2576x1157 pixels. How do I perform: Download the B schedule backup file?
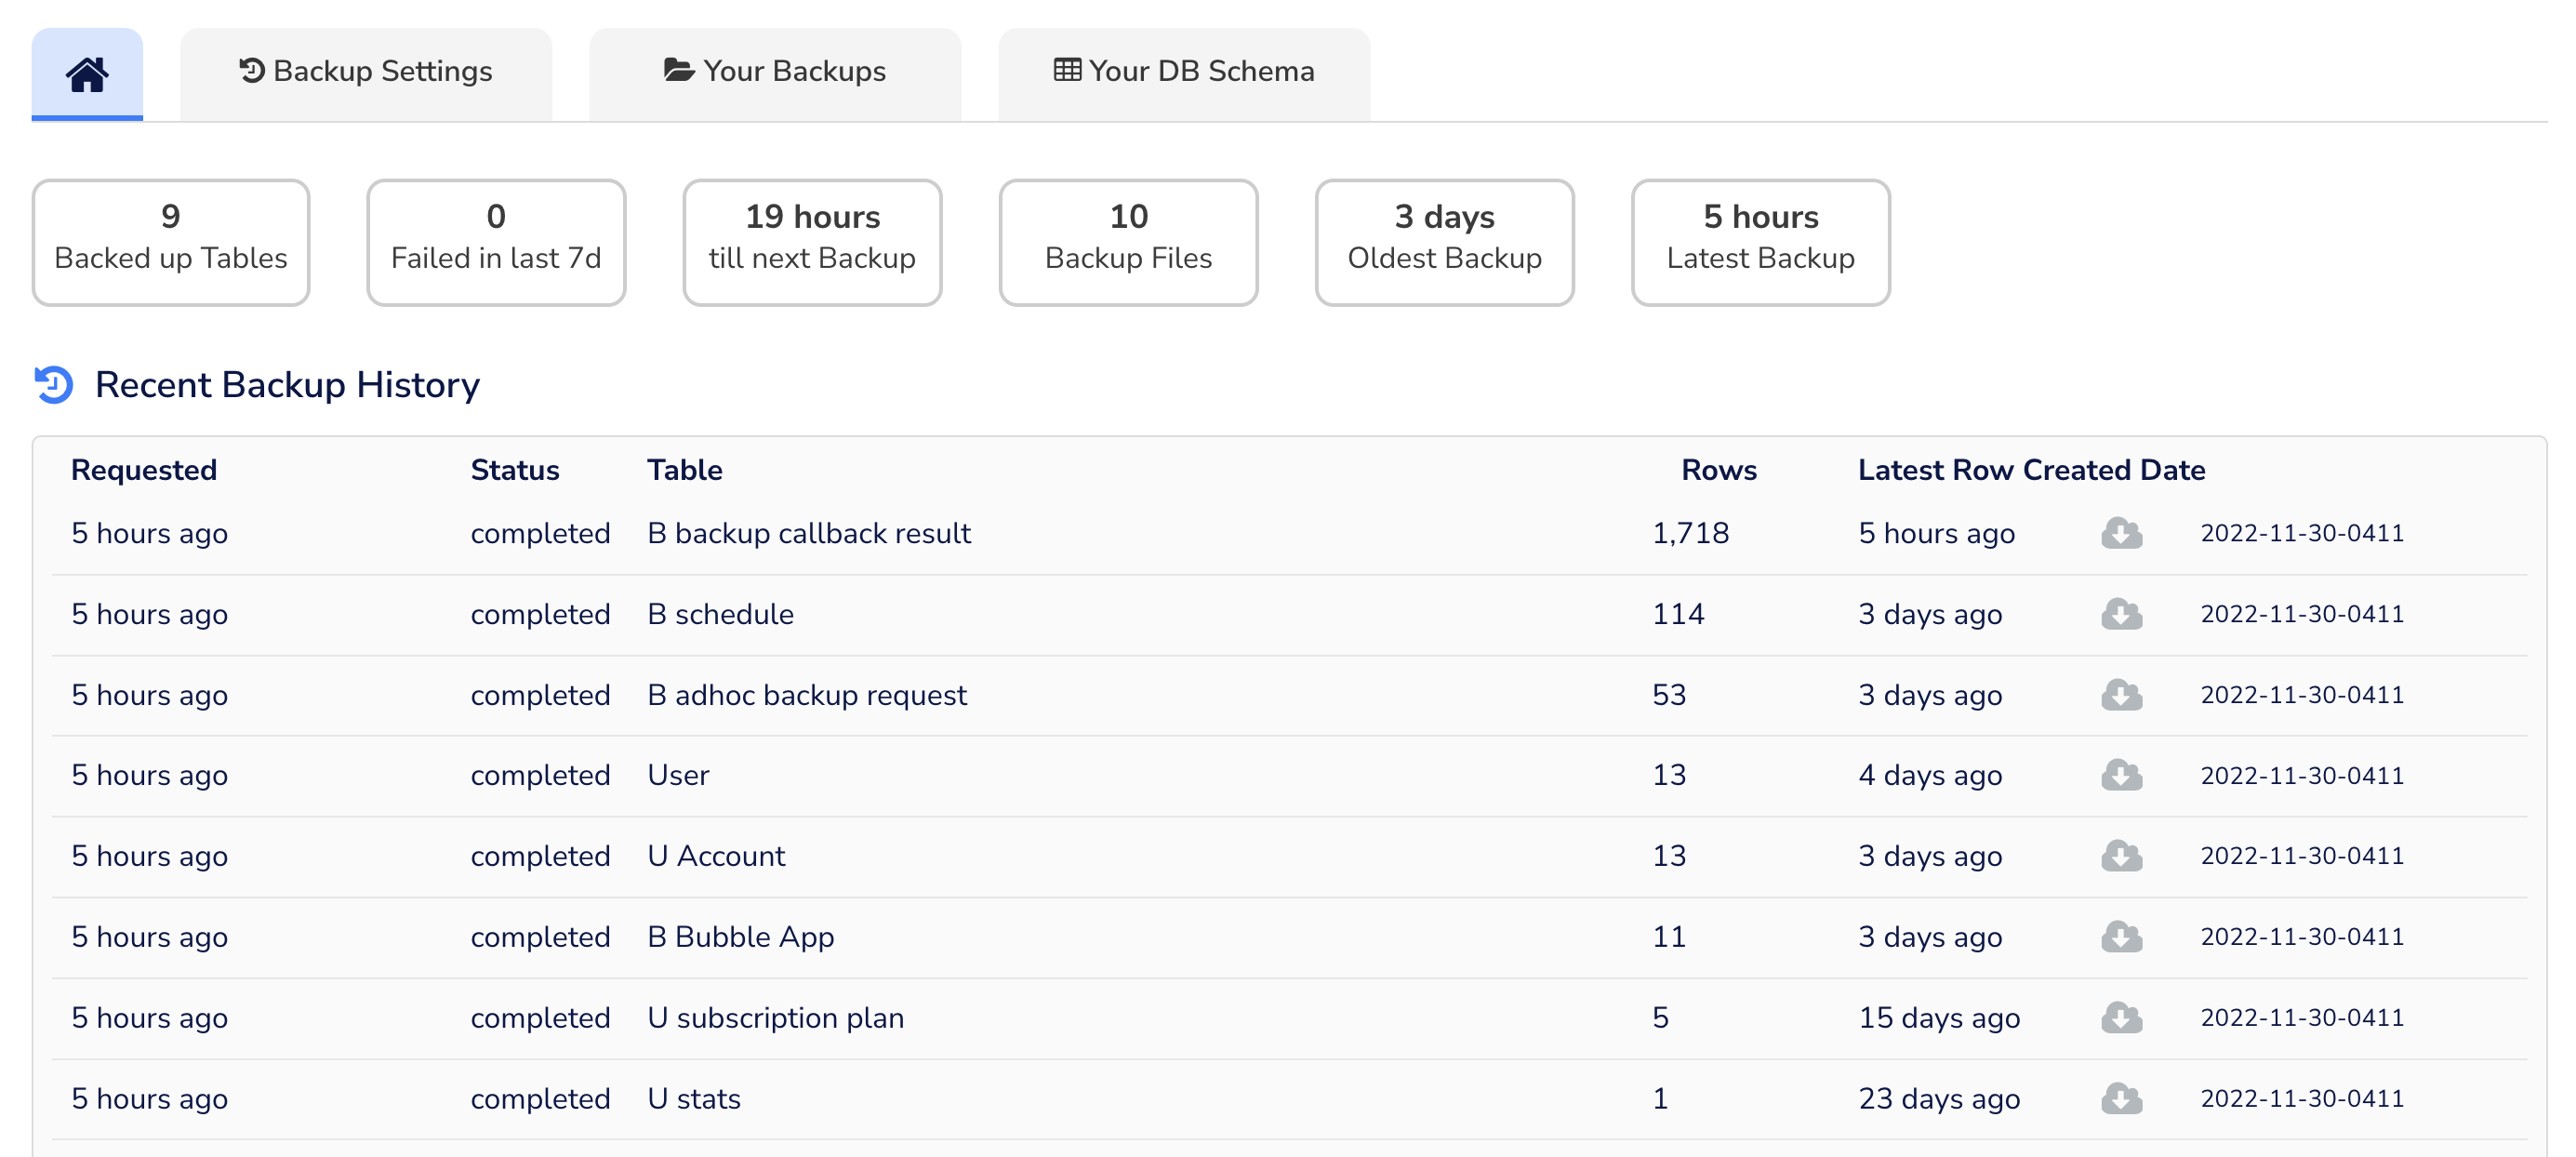coord(2121,614)
